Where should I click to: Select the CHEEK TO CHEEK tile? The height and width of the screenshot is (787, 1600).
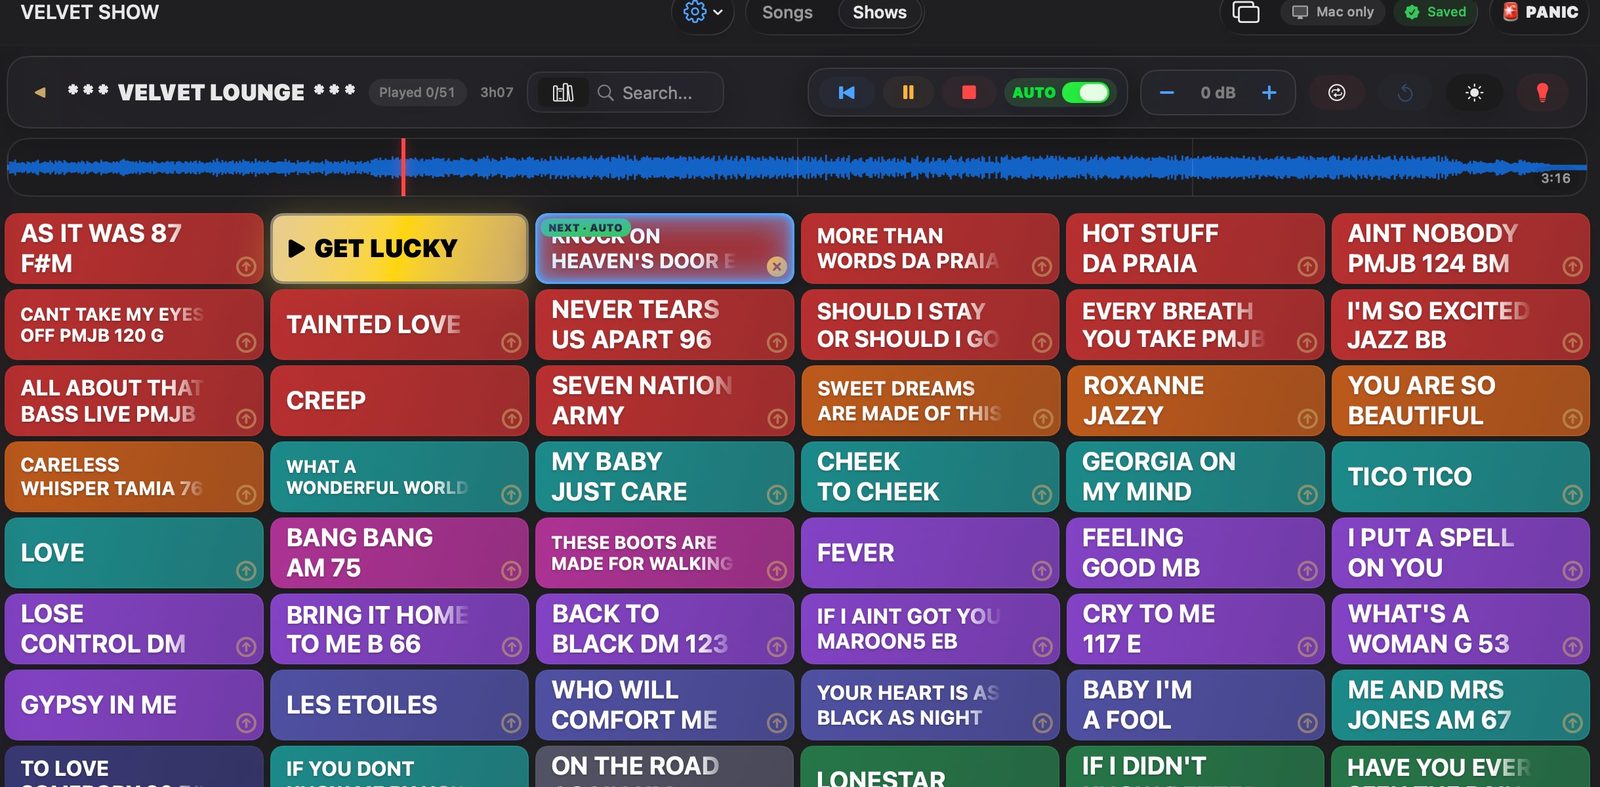[x=930, y=476]
